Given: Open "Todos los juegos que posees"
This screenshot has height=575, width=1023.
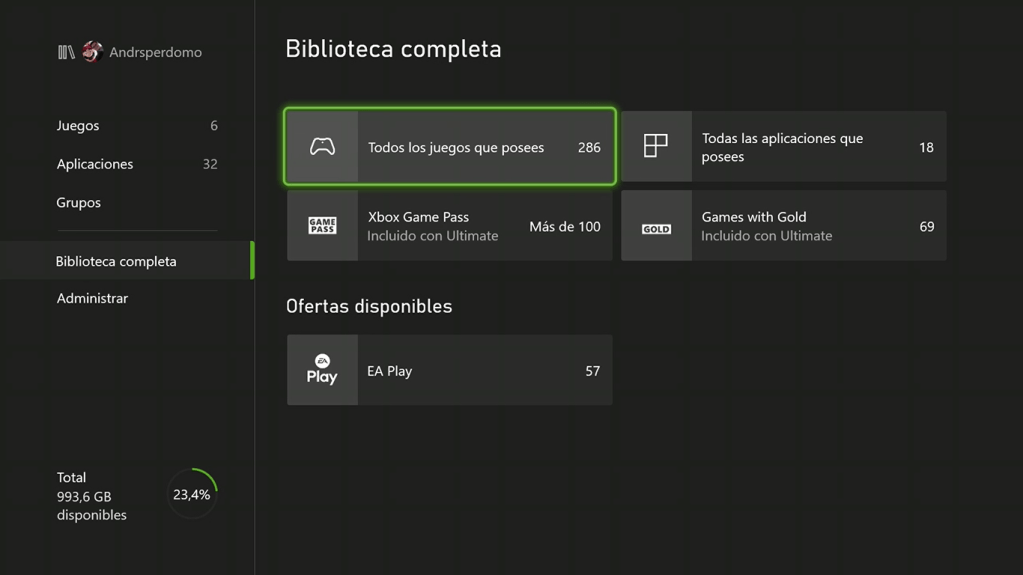Looking at the screenshot, I should (456, 147).
